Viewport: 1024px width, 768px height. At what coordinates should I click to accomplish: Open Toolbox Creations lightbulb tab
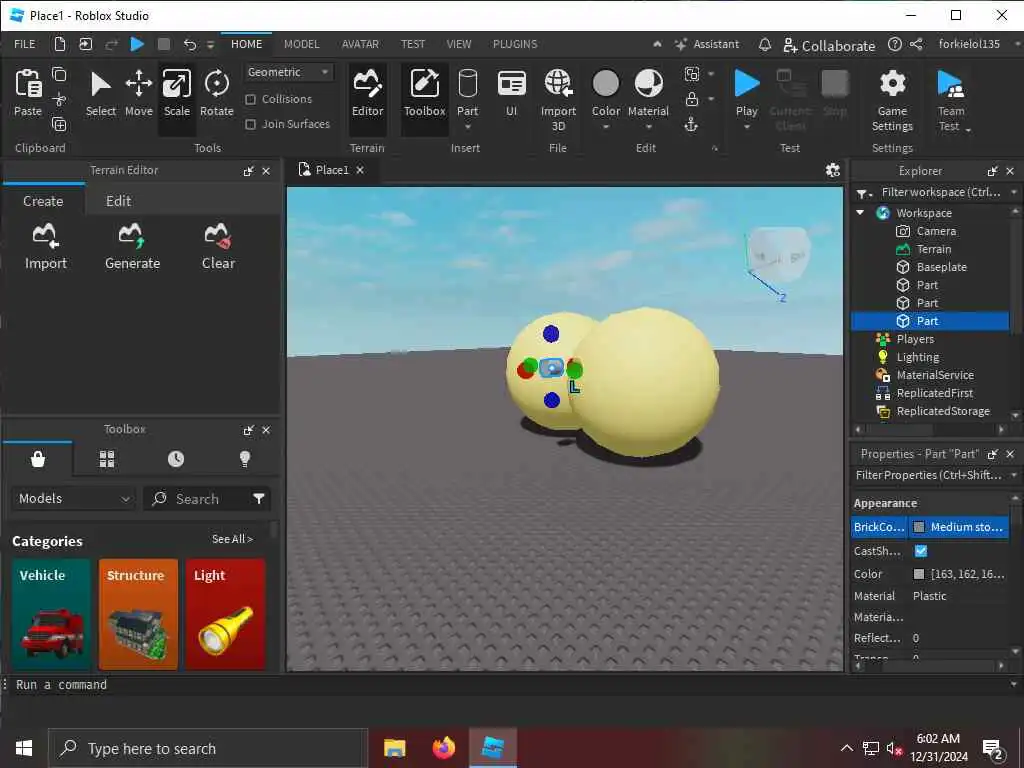[x=245, y=459]
